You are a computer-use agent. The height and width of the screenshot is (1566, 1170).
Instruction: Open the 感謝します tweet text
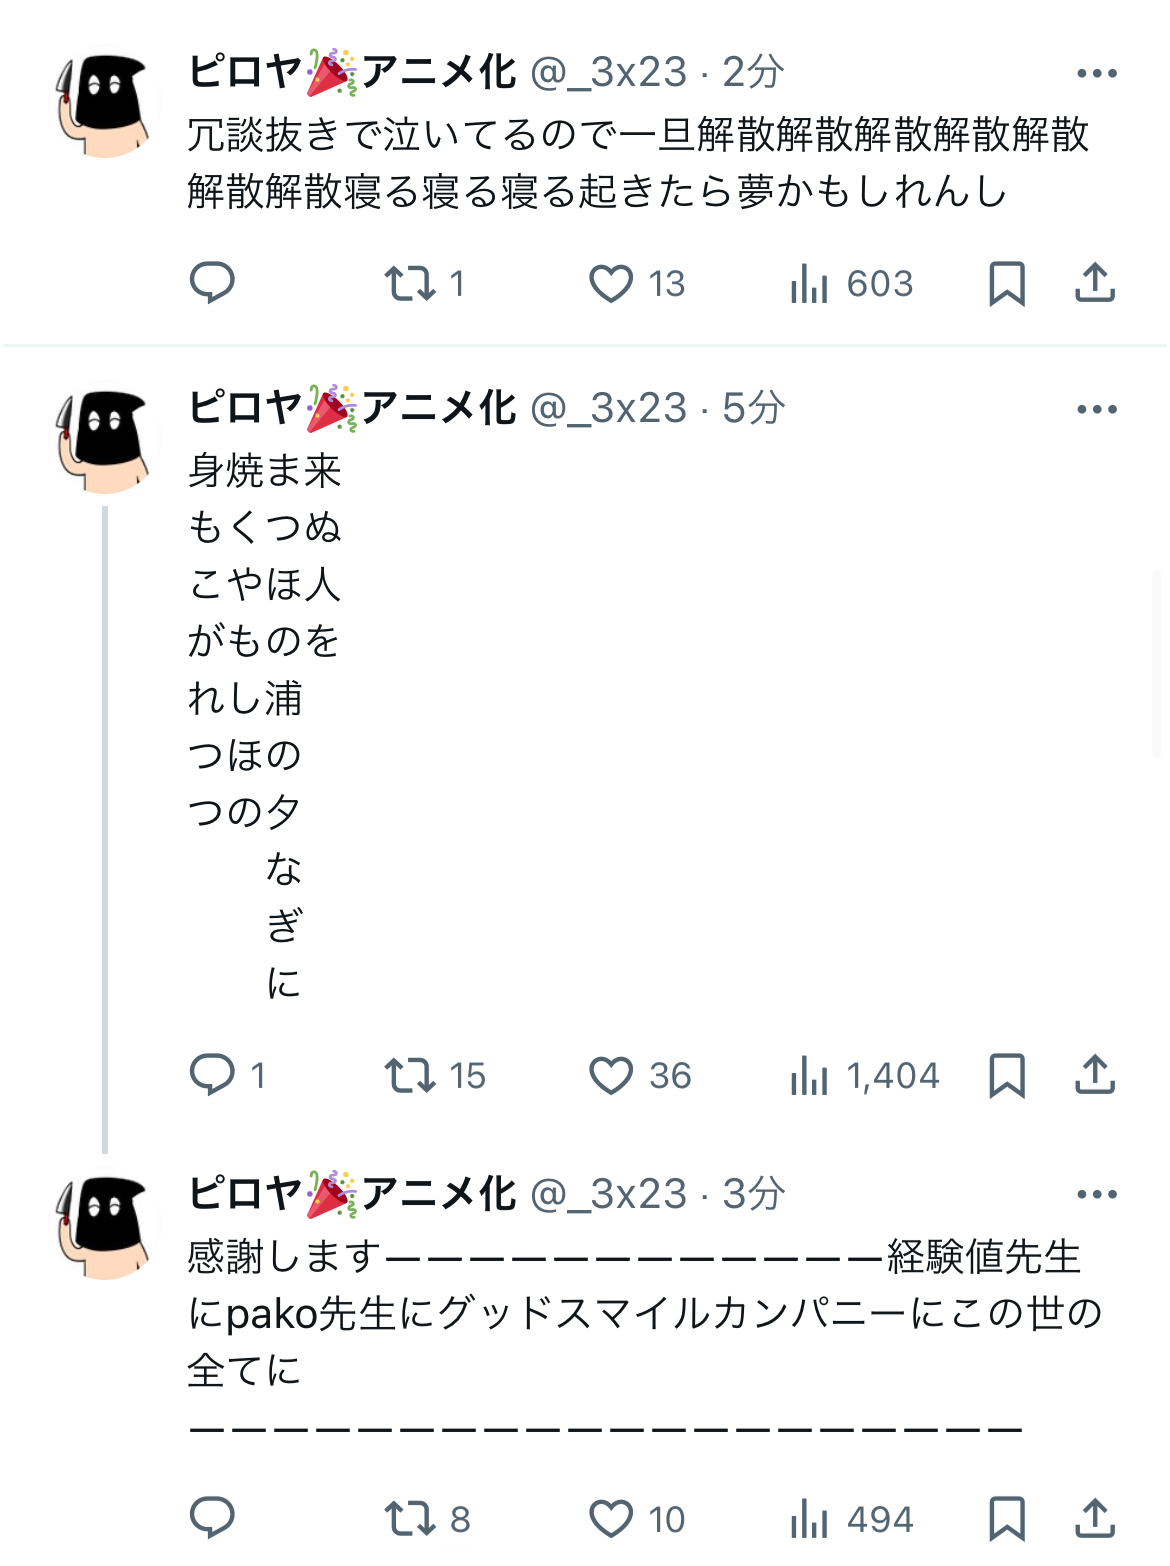(x=640, y=1313)
